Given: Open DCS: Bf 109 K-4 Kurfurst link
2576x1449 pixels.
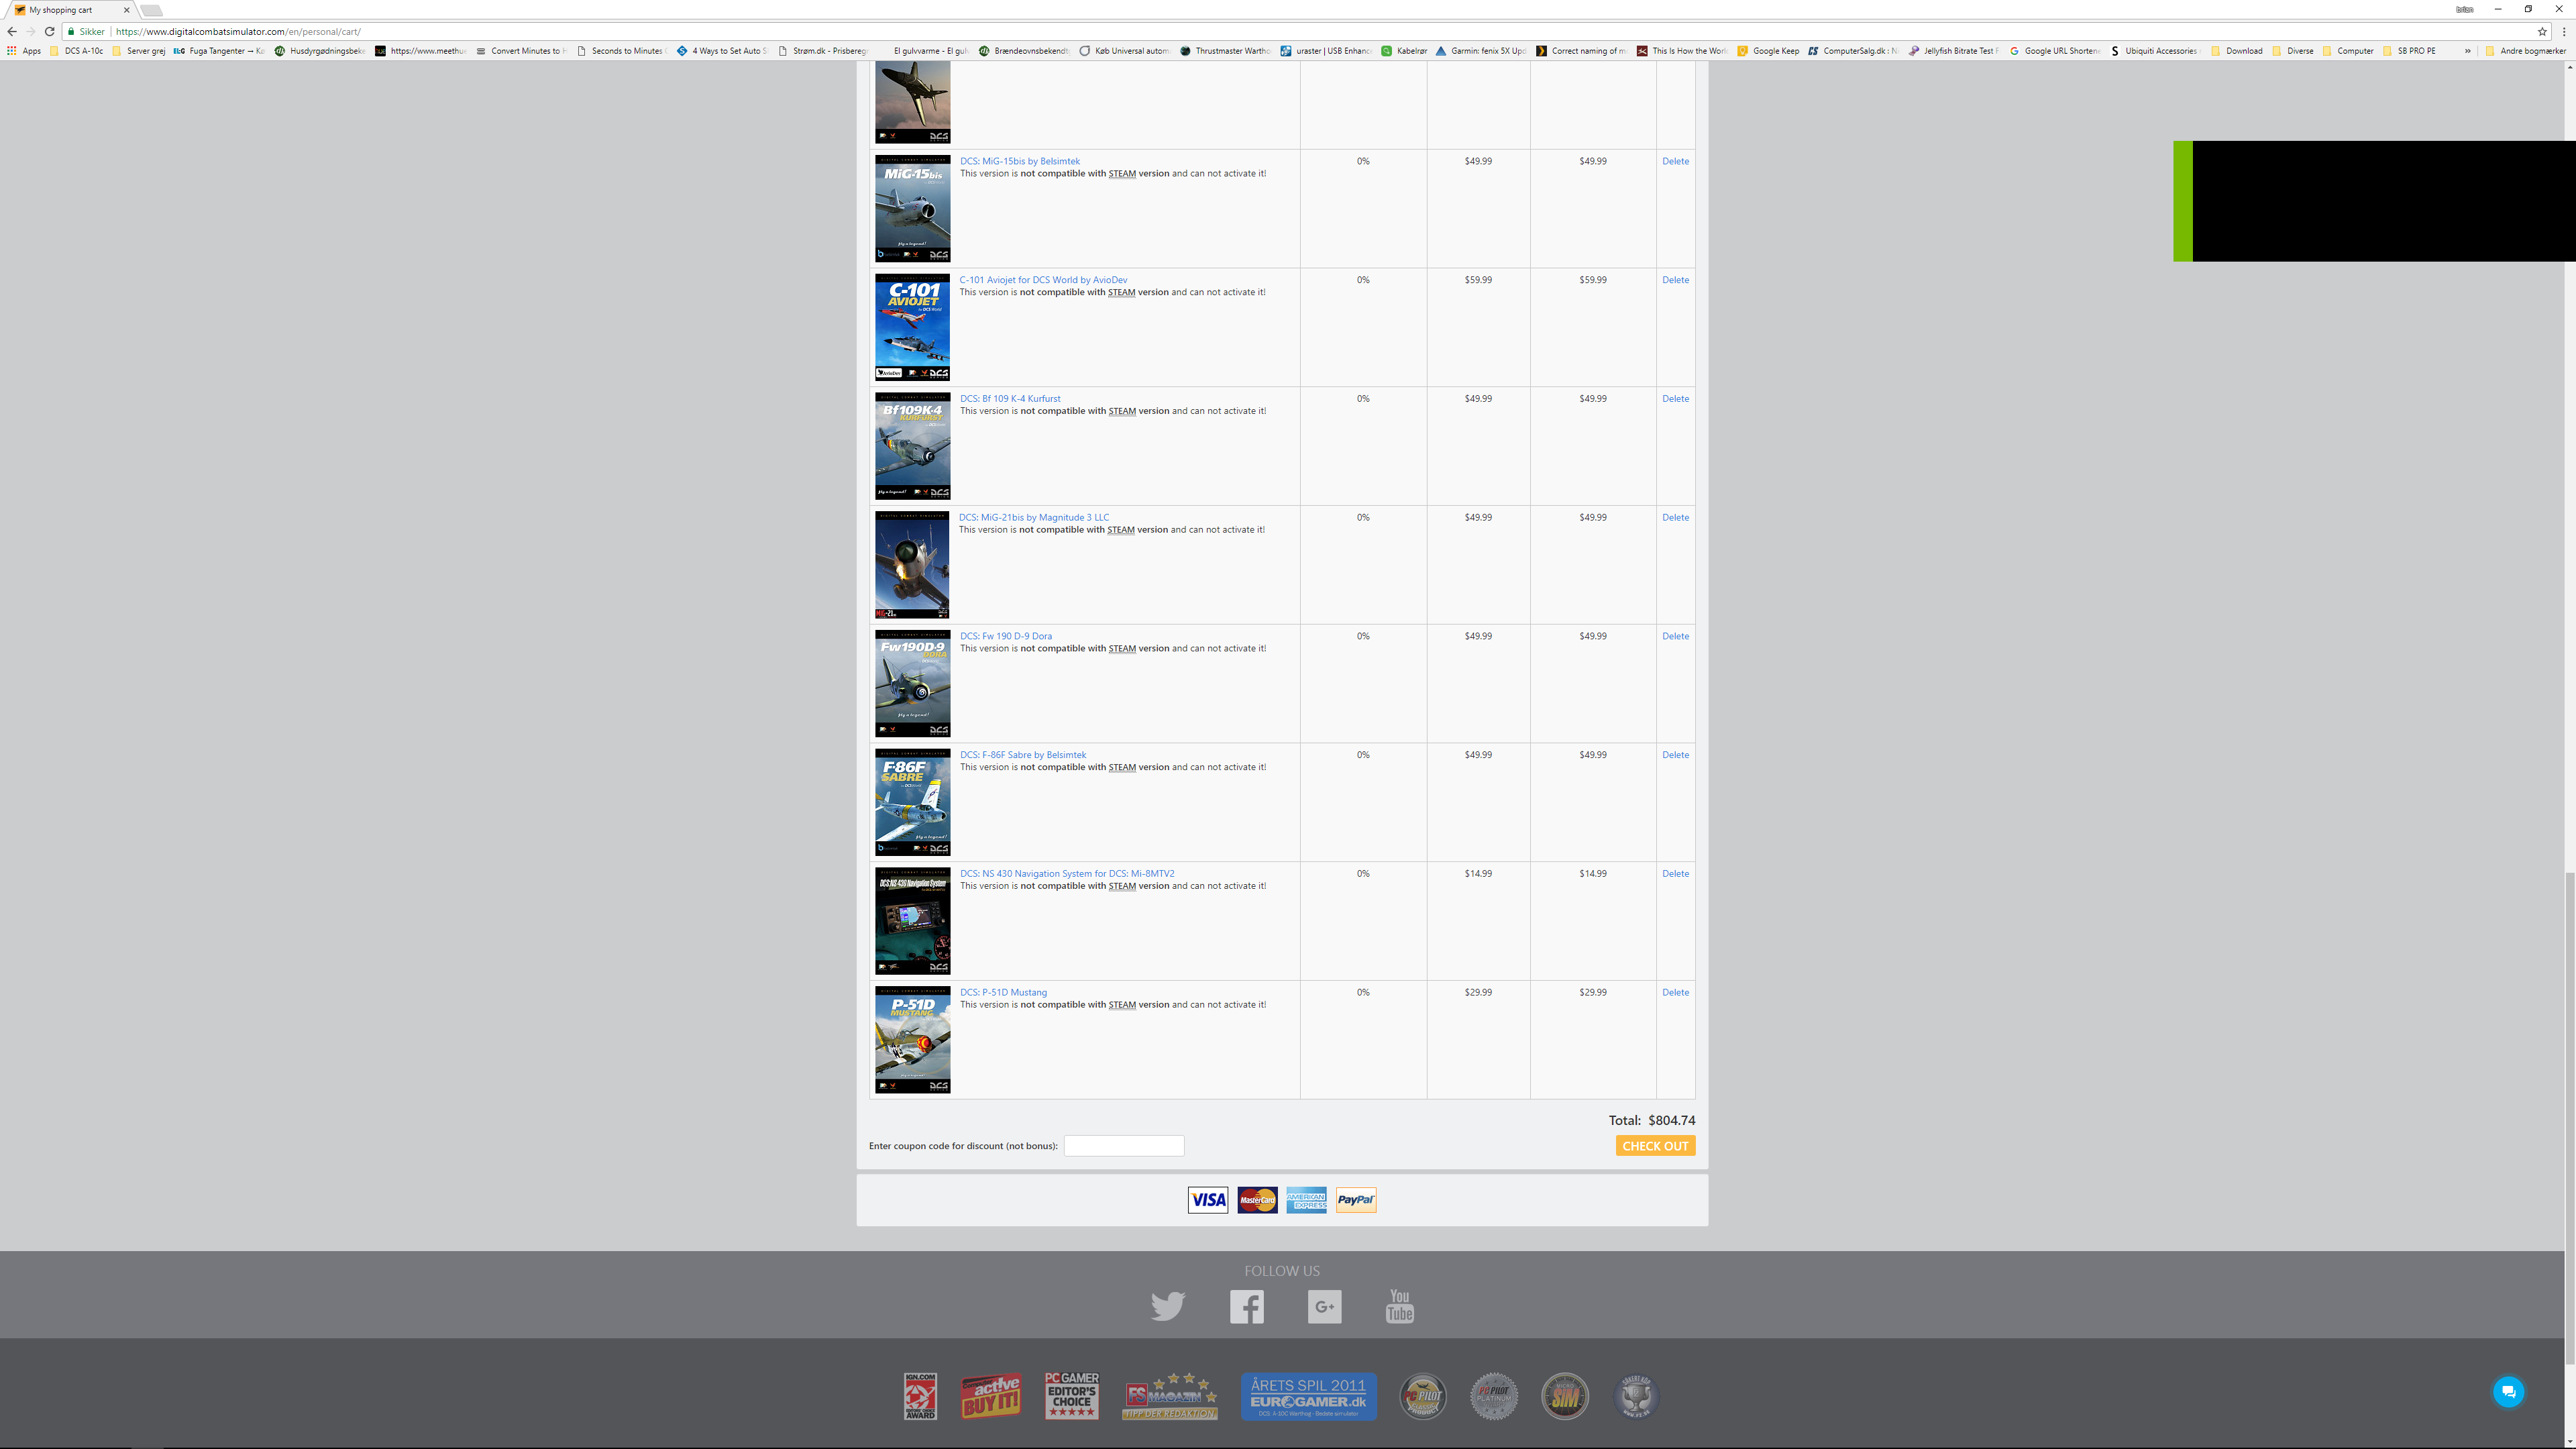Looking at the screenshot, I should 1009,399.
